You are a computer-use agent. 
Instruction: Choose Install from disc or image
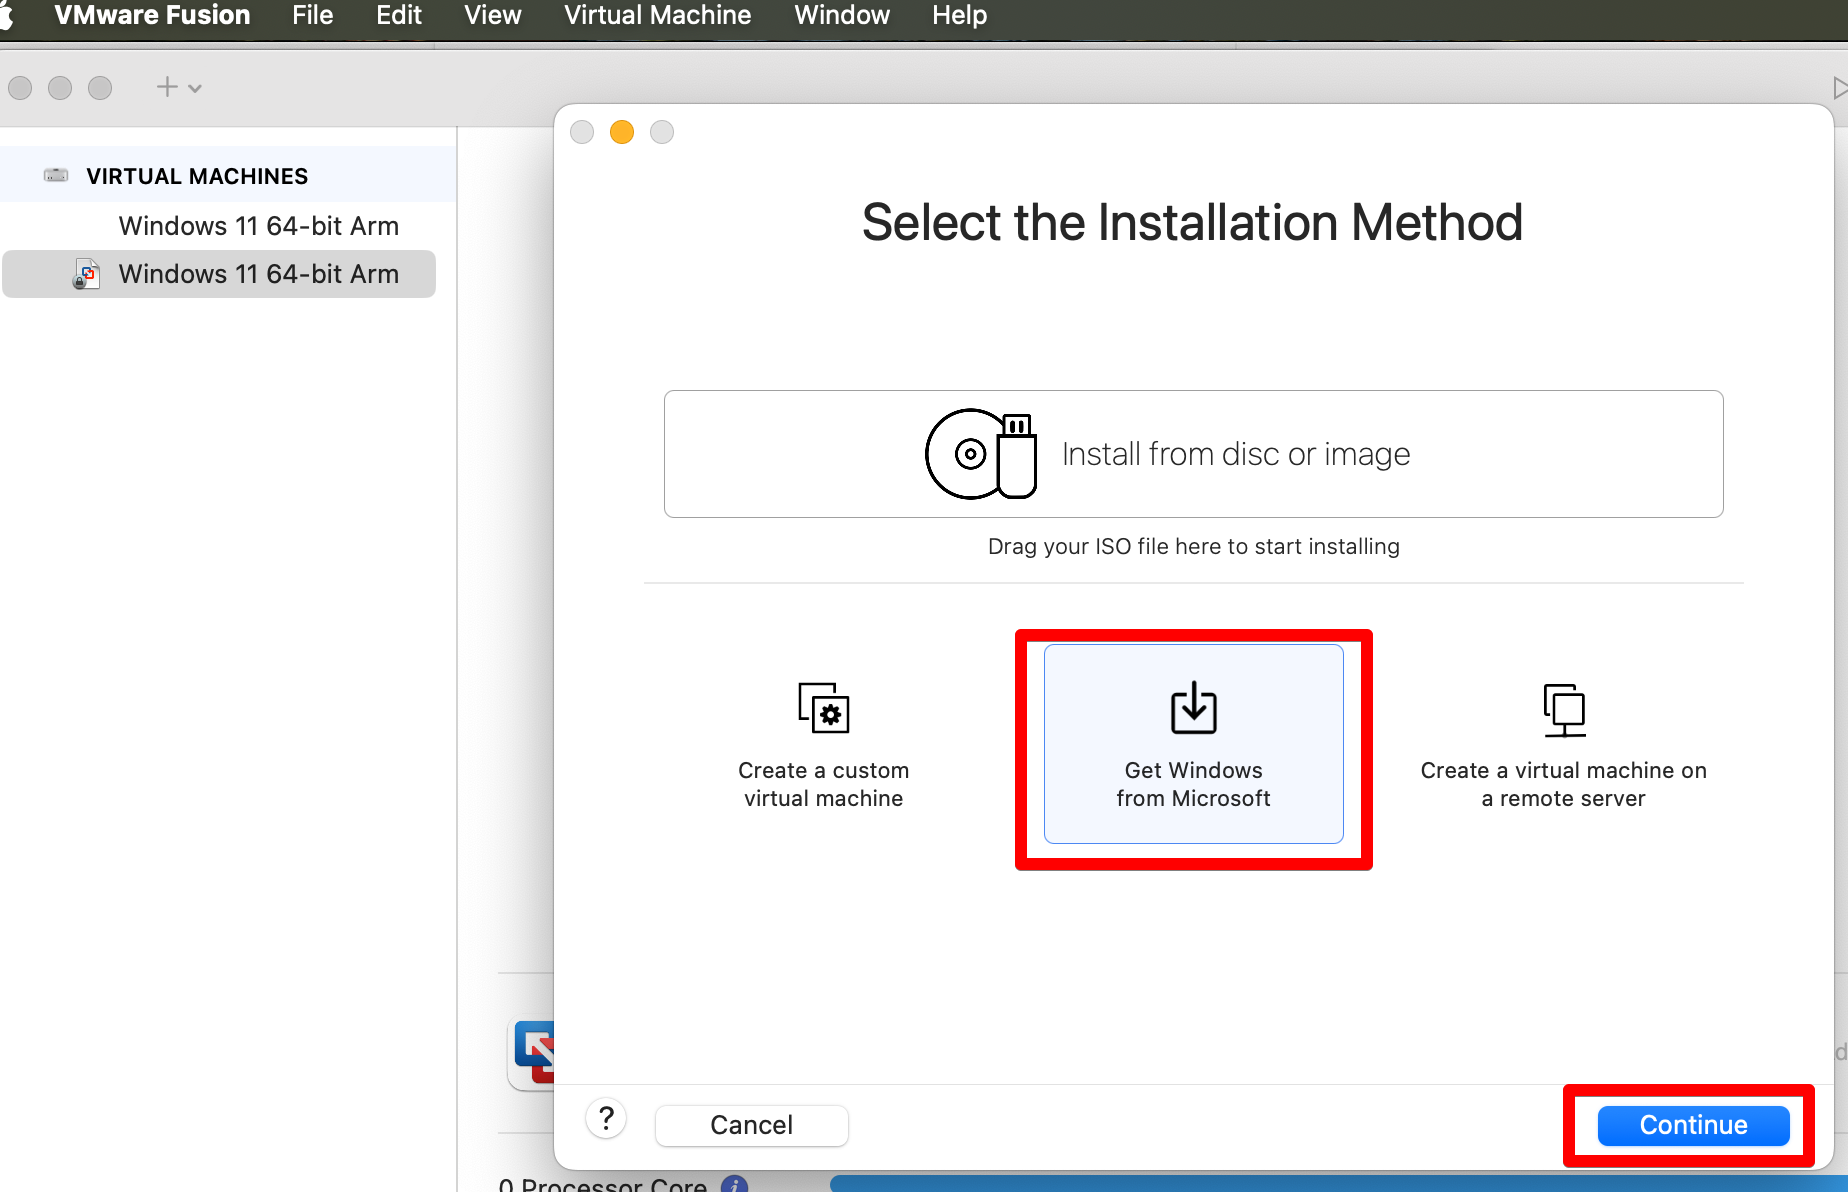1194,454
